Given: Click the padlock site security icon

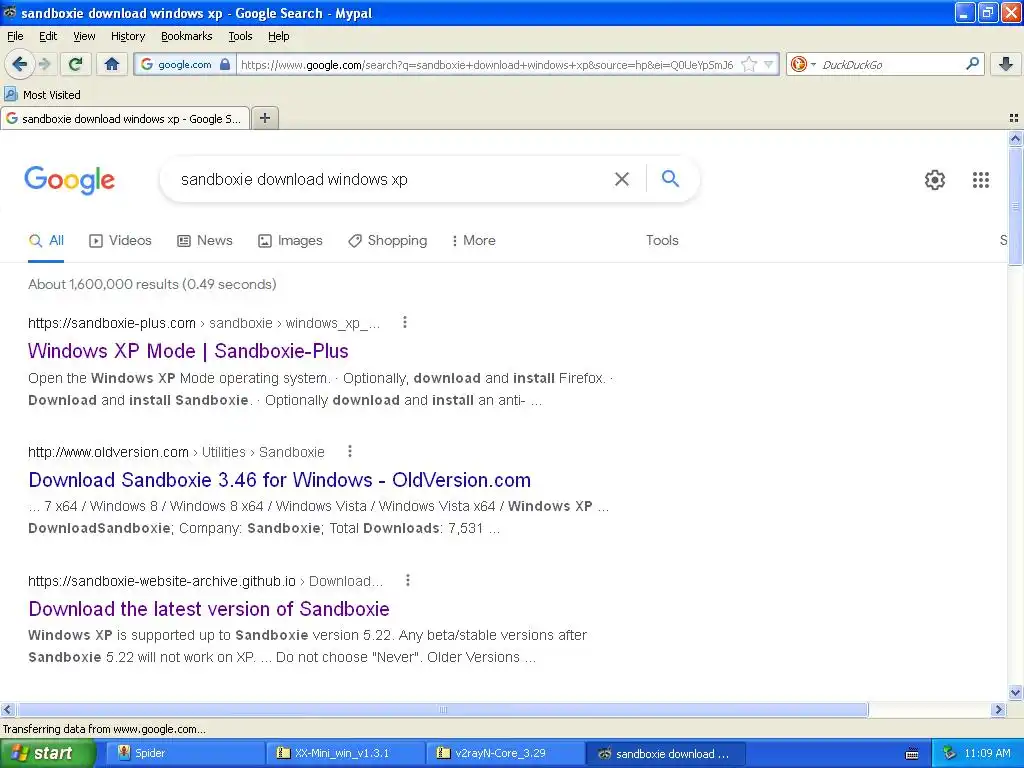Looking at the screenshot, I should (x=225, y=64).
